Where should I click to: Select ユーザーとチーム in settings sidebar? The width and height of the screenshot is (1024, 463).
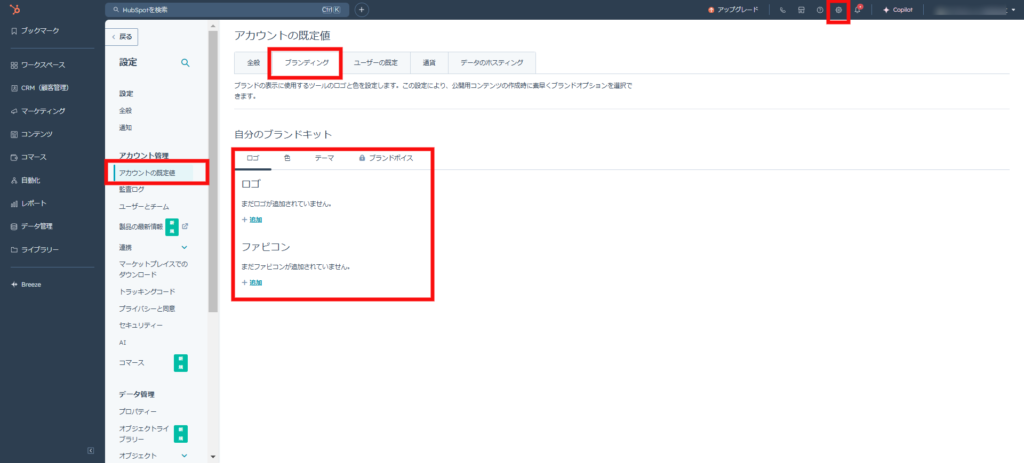tap(144, 206)
